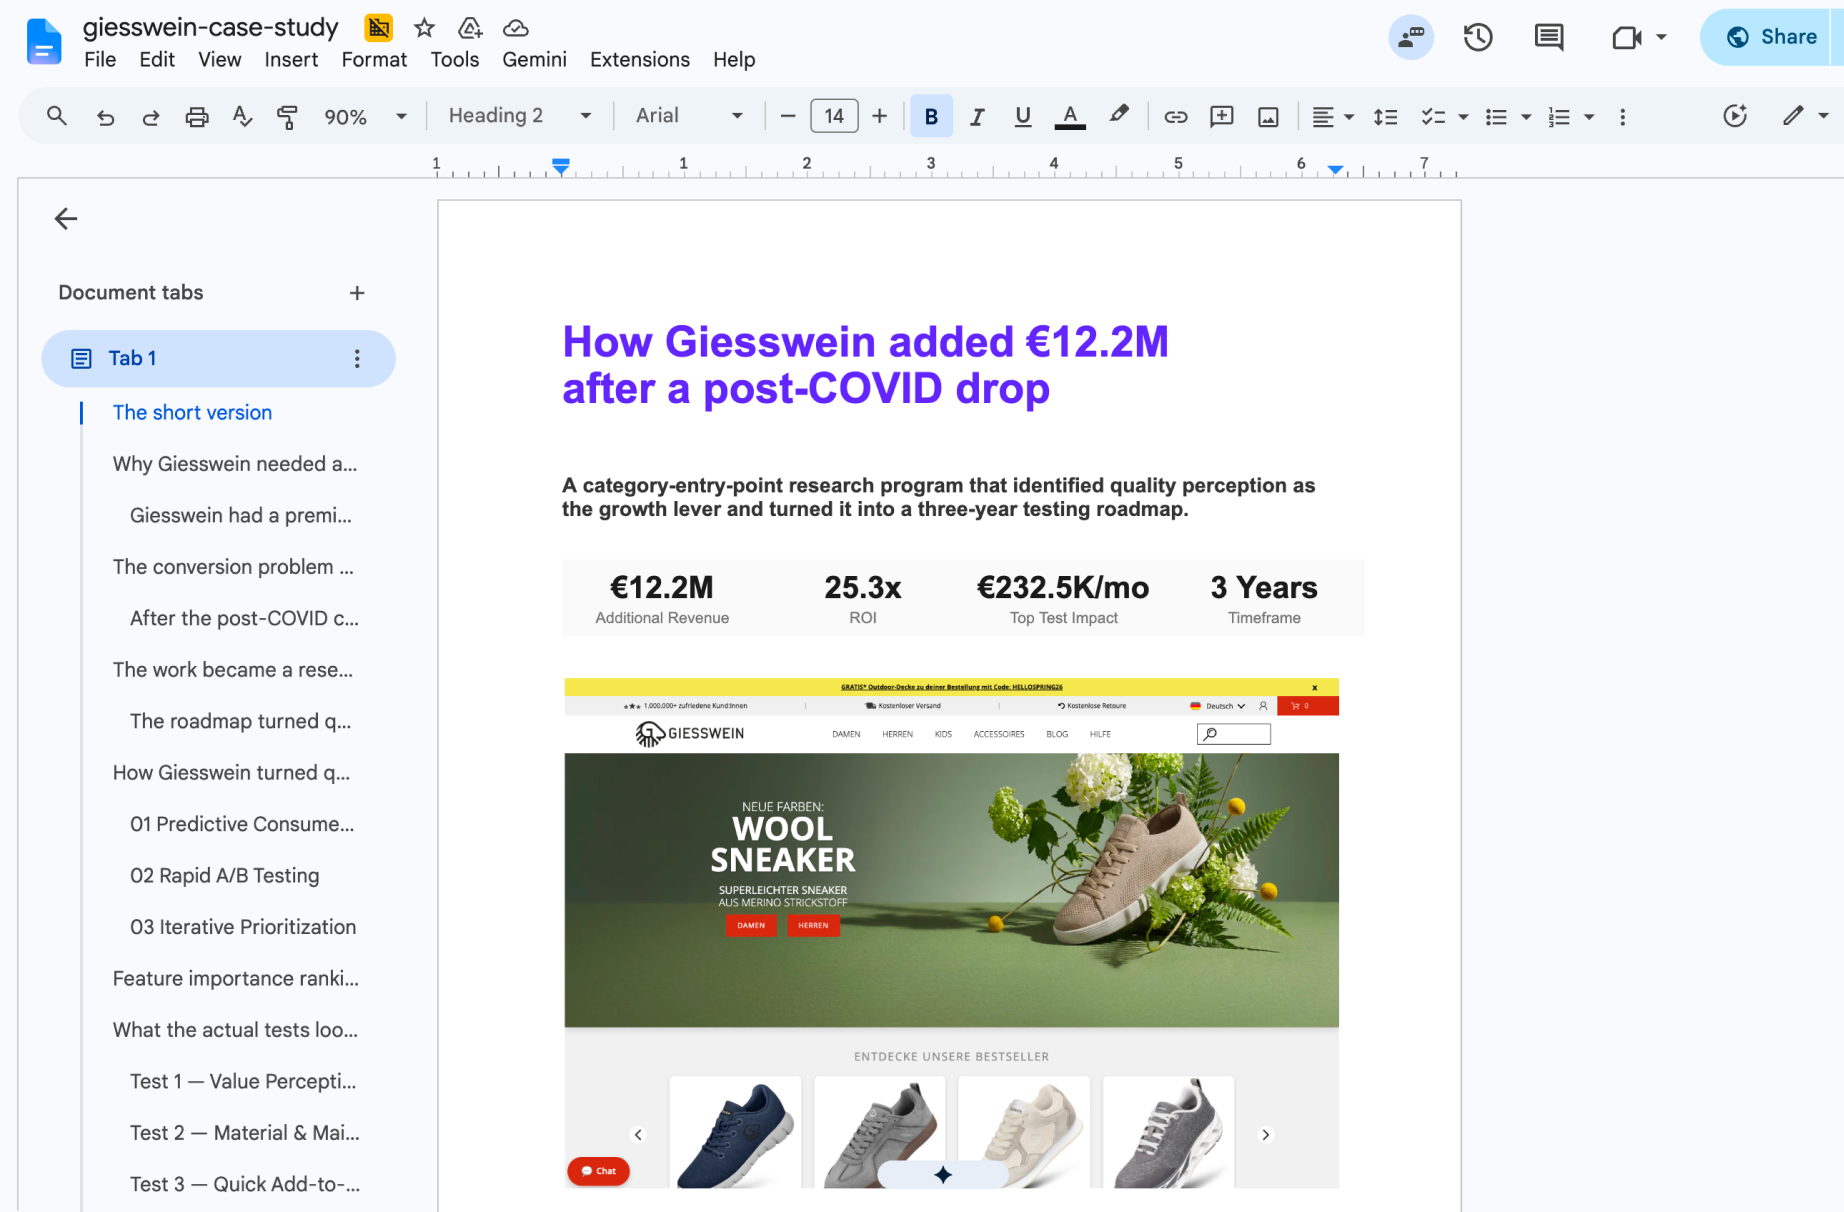Open the Edit menu
Viewport: 1844px width, 1212px height.
click(x=157, y=60)
